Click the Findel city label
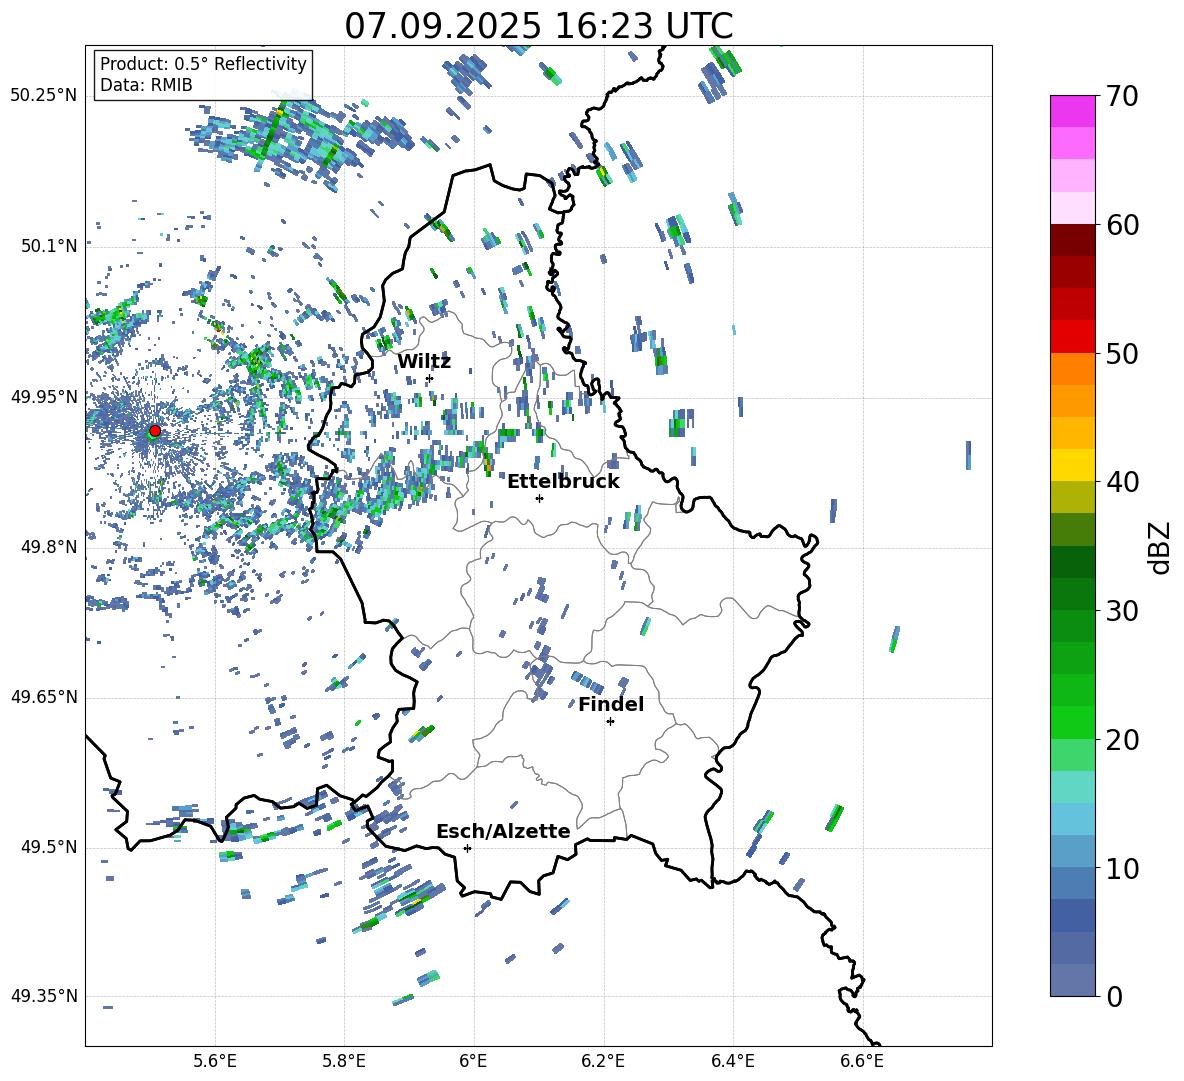 click(x=611, y=704)
